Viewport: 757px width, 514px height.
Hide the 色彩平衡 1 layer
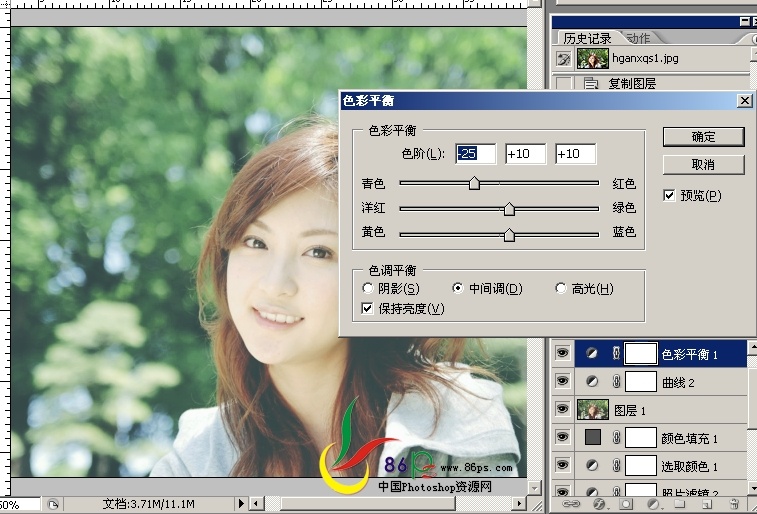562,353
